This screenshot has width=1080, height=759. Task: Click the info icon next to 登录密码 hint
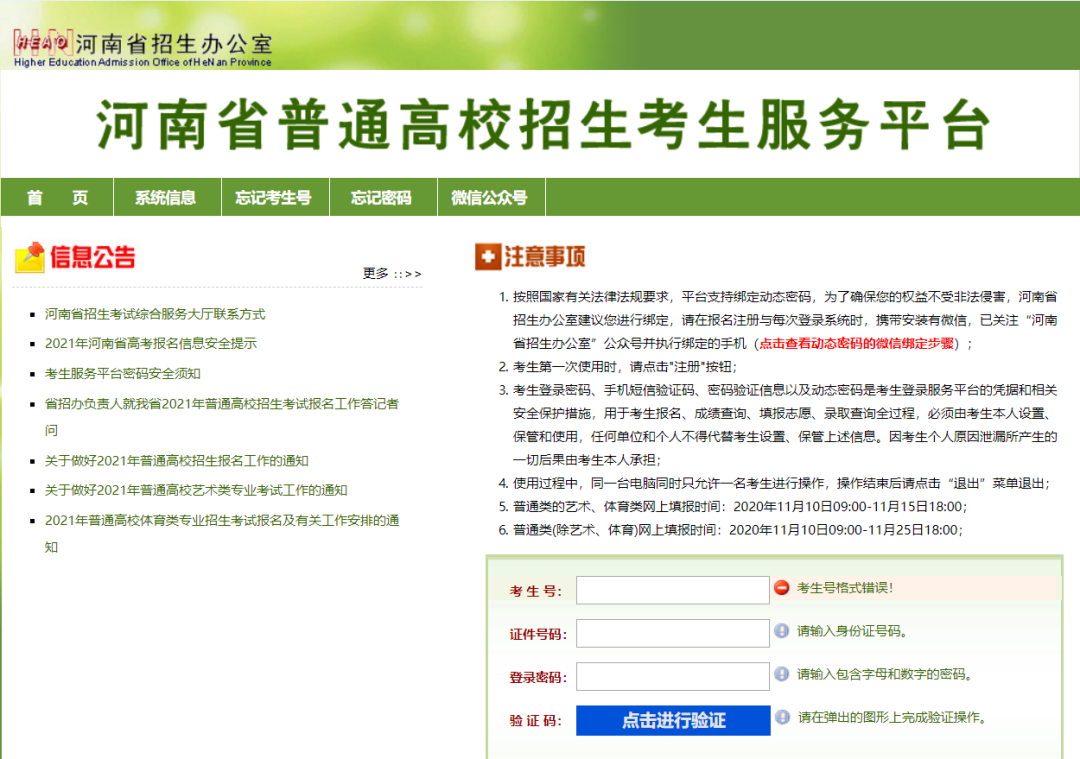[x=782, y=674]
